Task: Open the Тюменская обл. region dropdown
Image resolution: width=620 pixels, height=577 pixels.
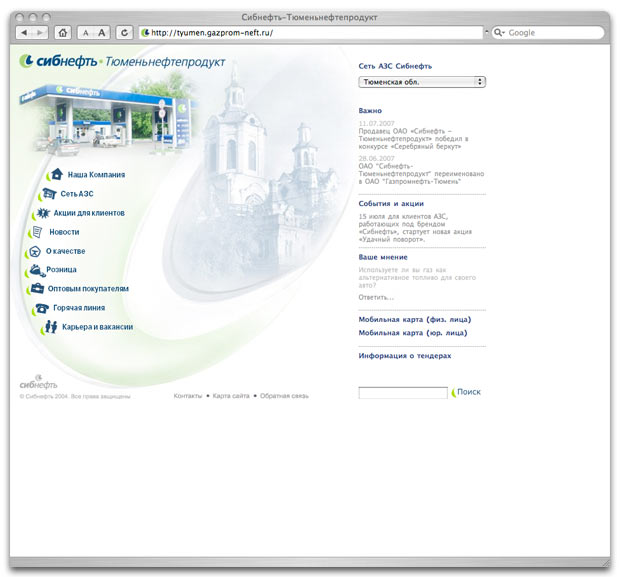Action: point(421,82)
